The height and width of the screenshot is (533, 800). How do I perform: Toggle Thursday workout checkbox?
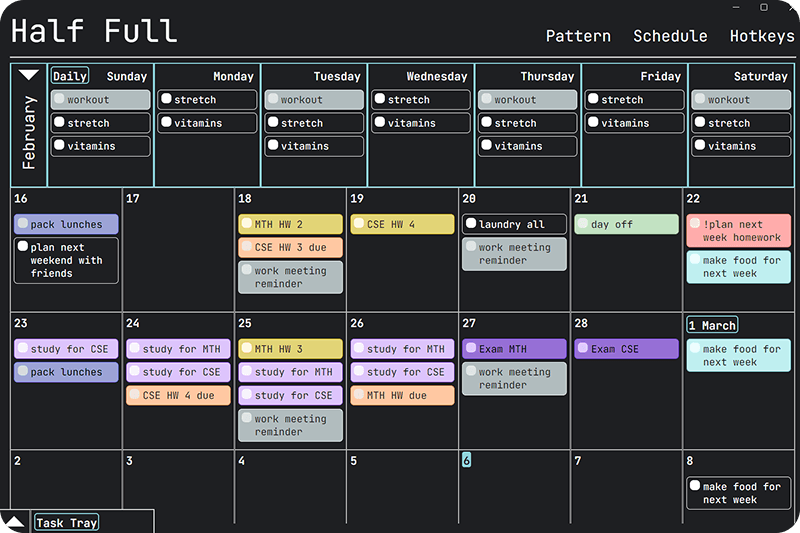pos(486,98)
